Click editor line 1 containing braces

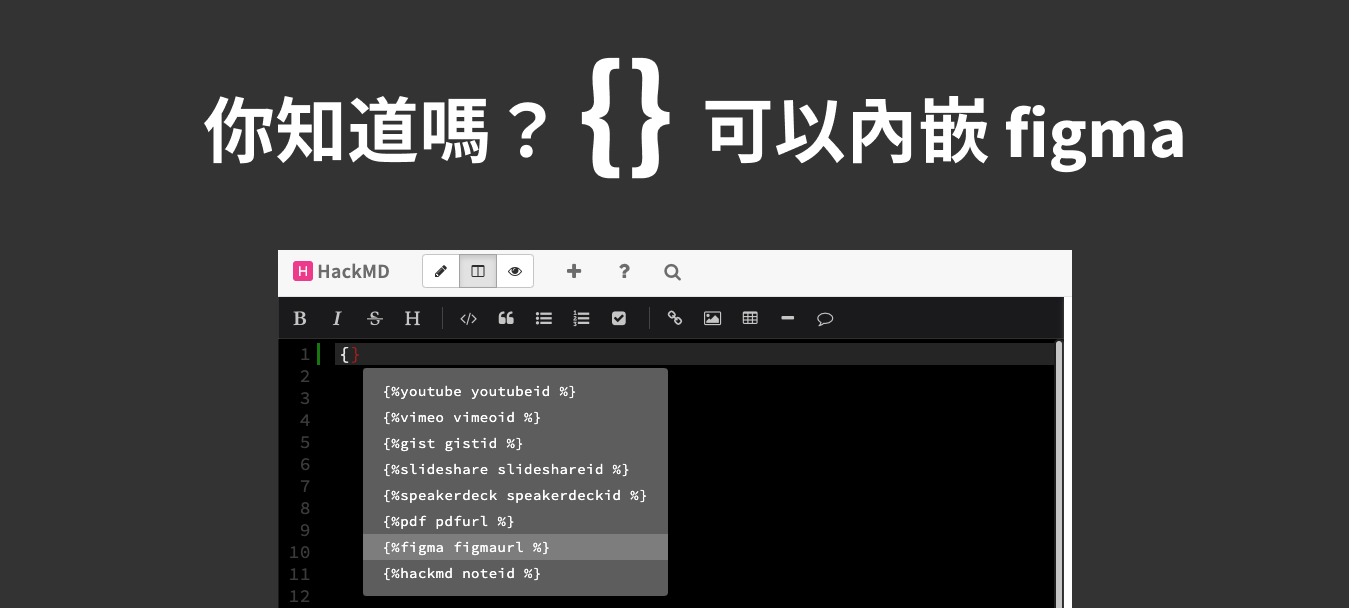click(x=694, y=354)
